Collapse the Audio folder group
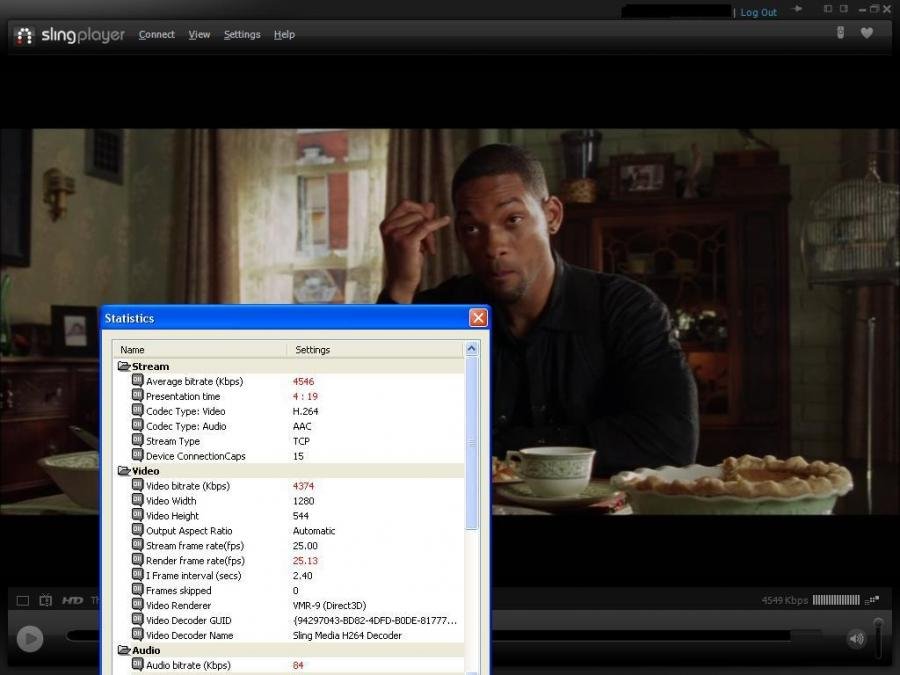The height and width of the screenshot is (675, 900). click(x=124, y=650)
